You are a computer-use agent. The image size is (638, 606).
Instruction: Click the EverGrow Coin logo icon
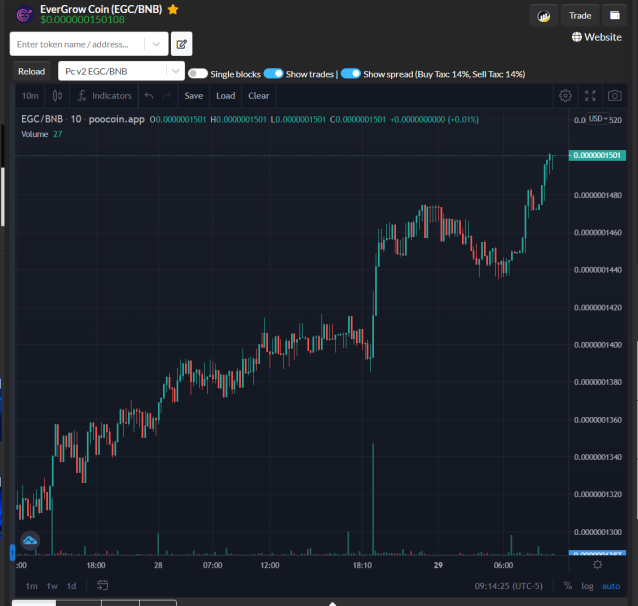[24, 15]
